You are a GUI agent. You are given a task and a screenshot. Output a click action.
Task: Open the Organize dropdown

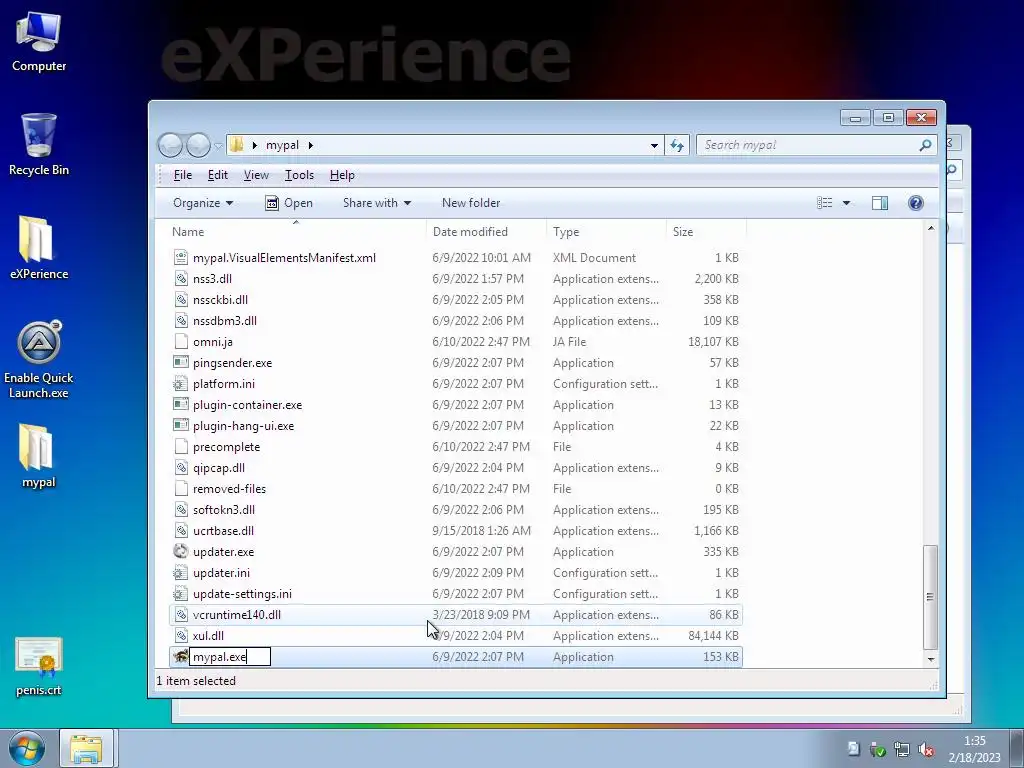point(202,203)
